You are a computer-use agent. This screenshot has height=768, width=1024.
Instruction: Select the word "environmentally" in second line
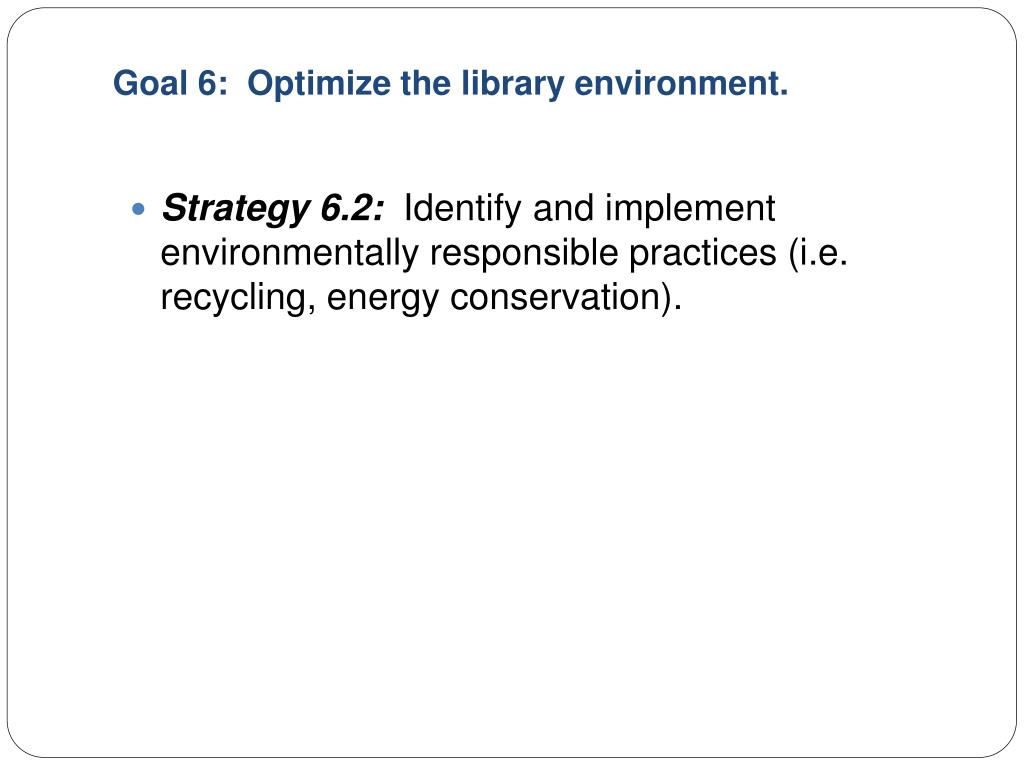pos(289,253)
